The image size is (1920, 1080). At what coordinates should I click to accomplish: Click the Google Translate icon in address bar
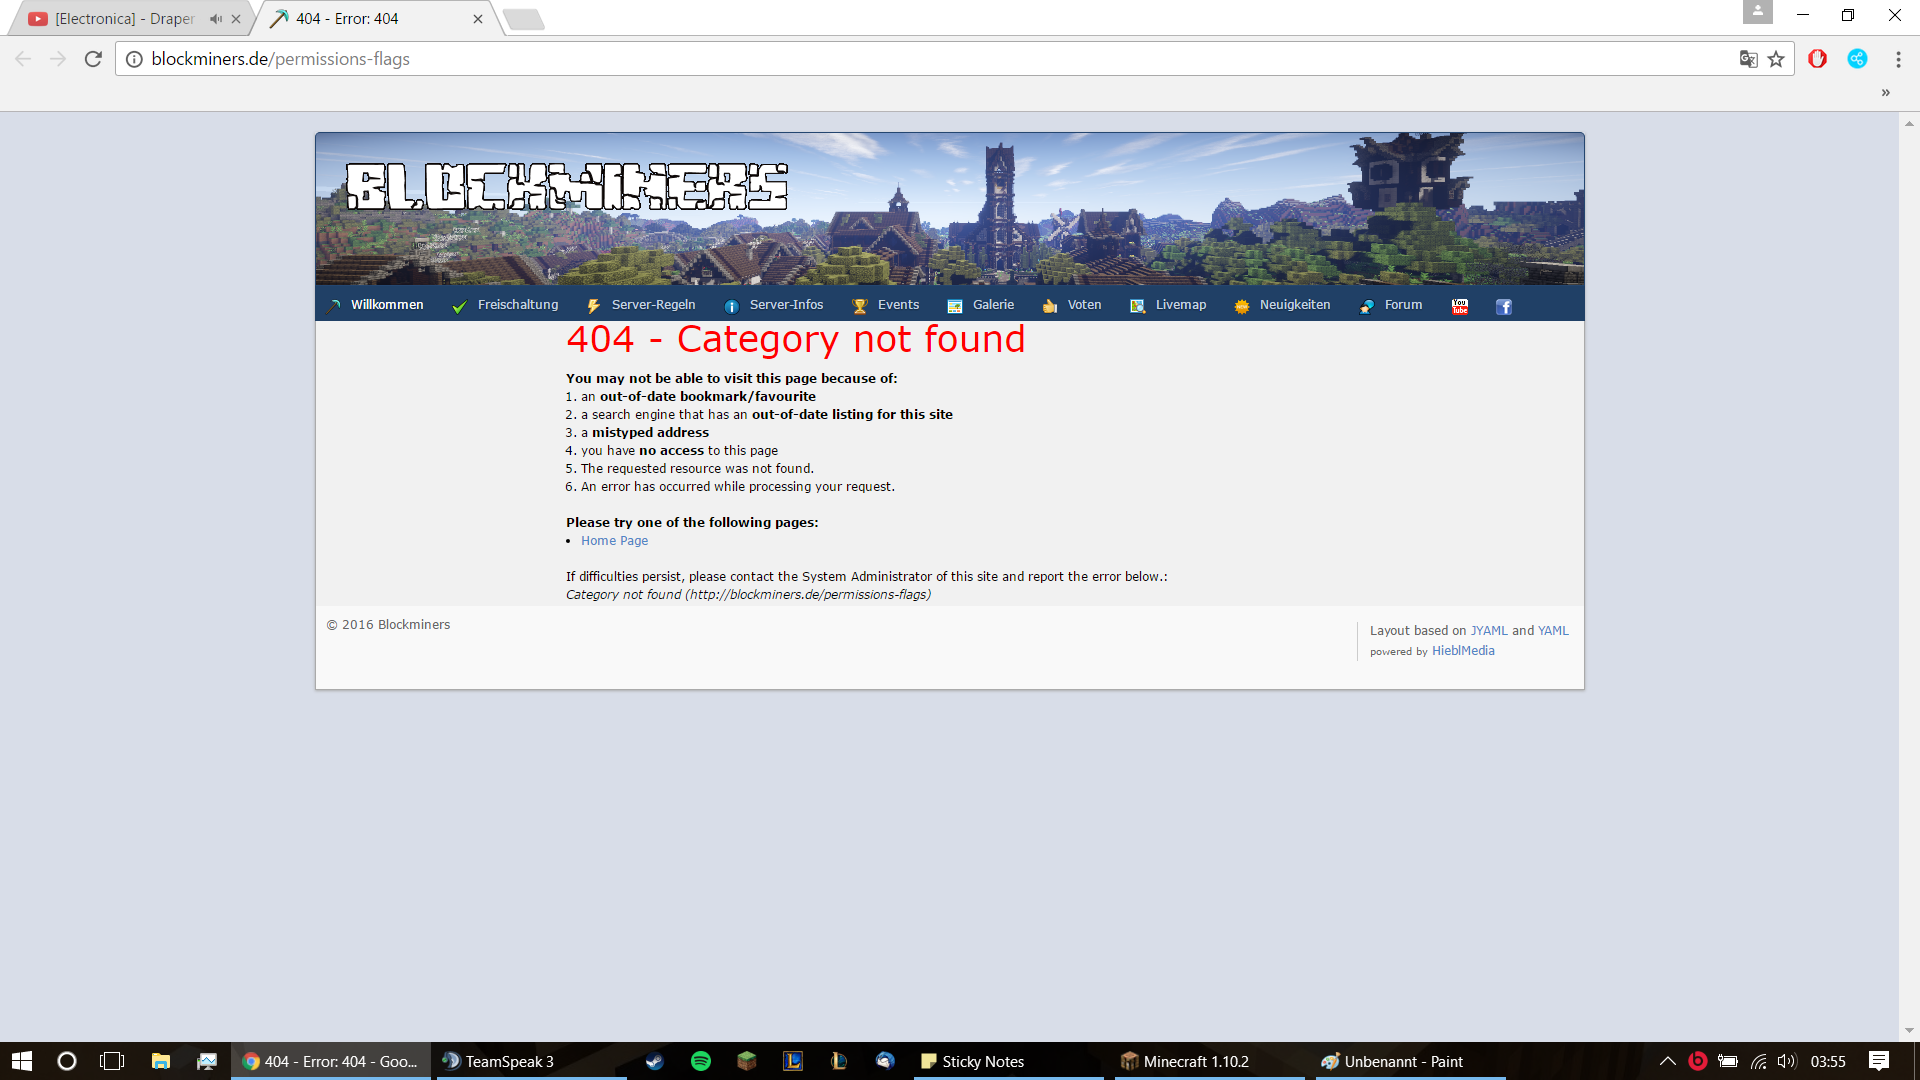(1748, 59)
